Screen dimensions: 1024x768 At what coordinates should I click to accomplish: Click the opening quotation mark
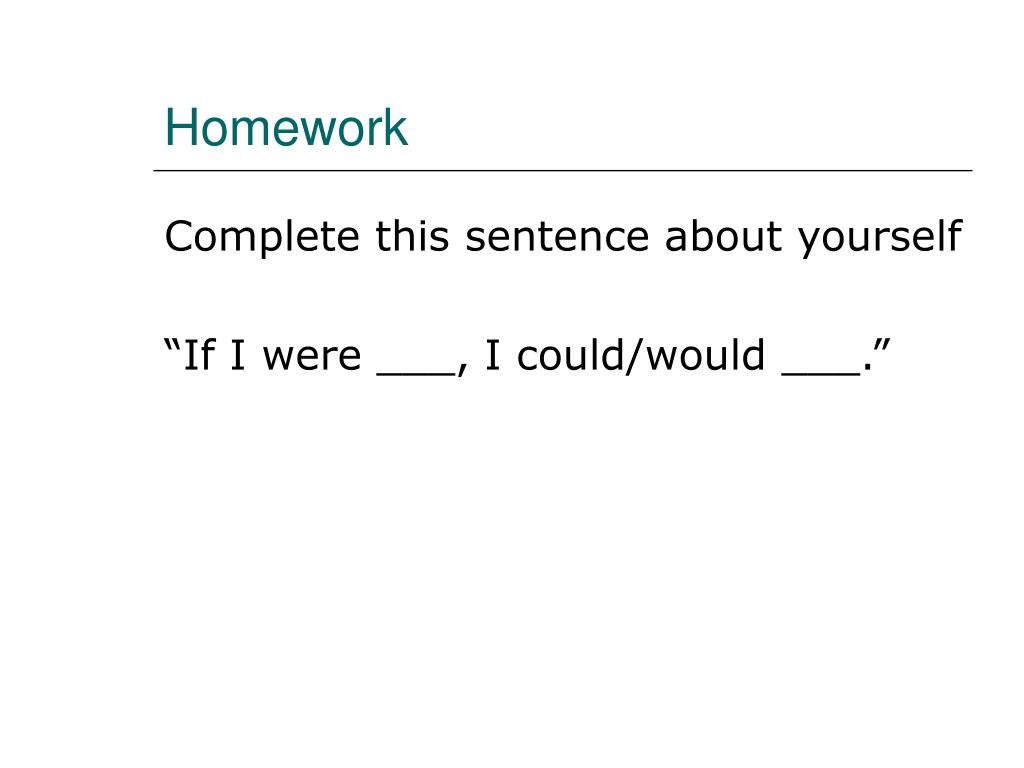[x=172, y=345]
